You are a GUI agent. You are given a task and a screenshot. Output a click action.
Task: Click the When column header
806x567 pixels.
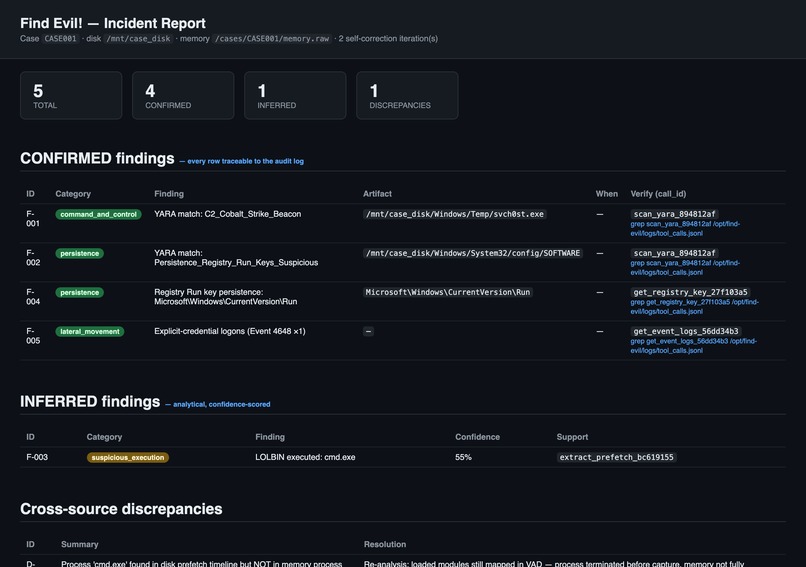click(607, 194)
